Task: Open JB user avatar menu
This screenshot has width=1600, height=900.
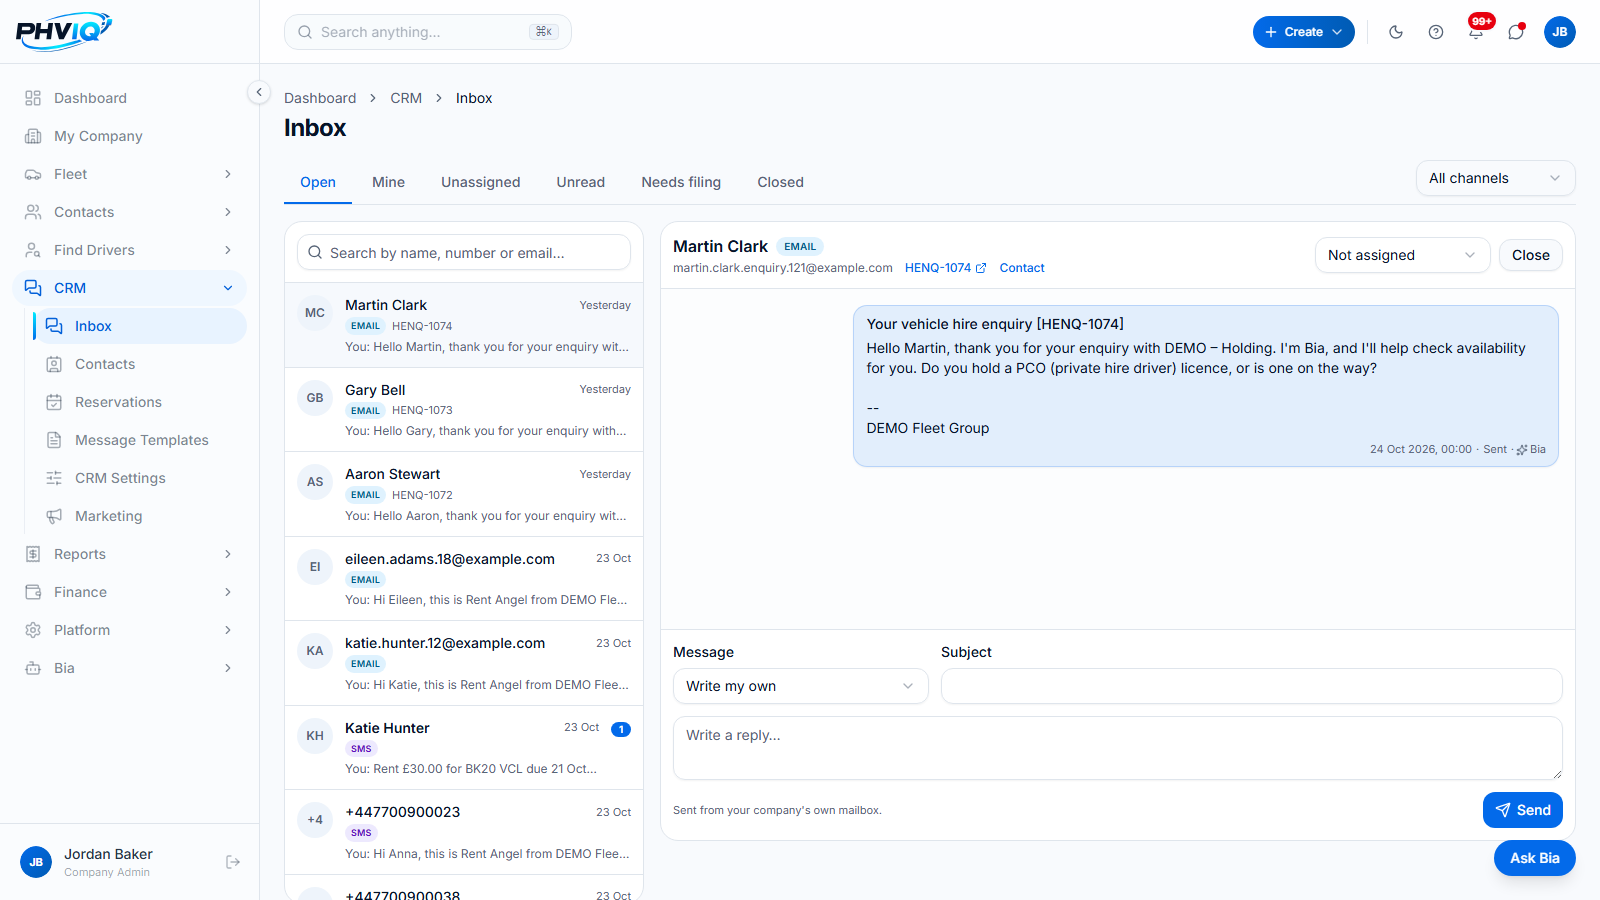Action: tap(1560, 32)
